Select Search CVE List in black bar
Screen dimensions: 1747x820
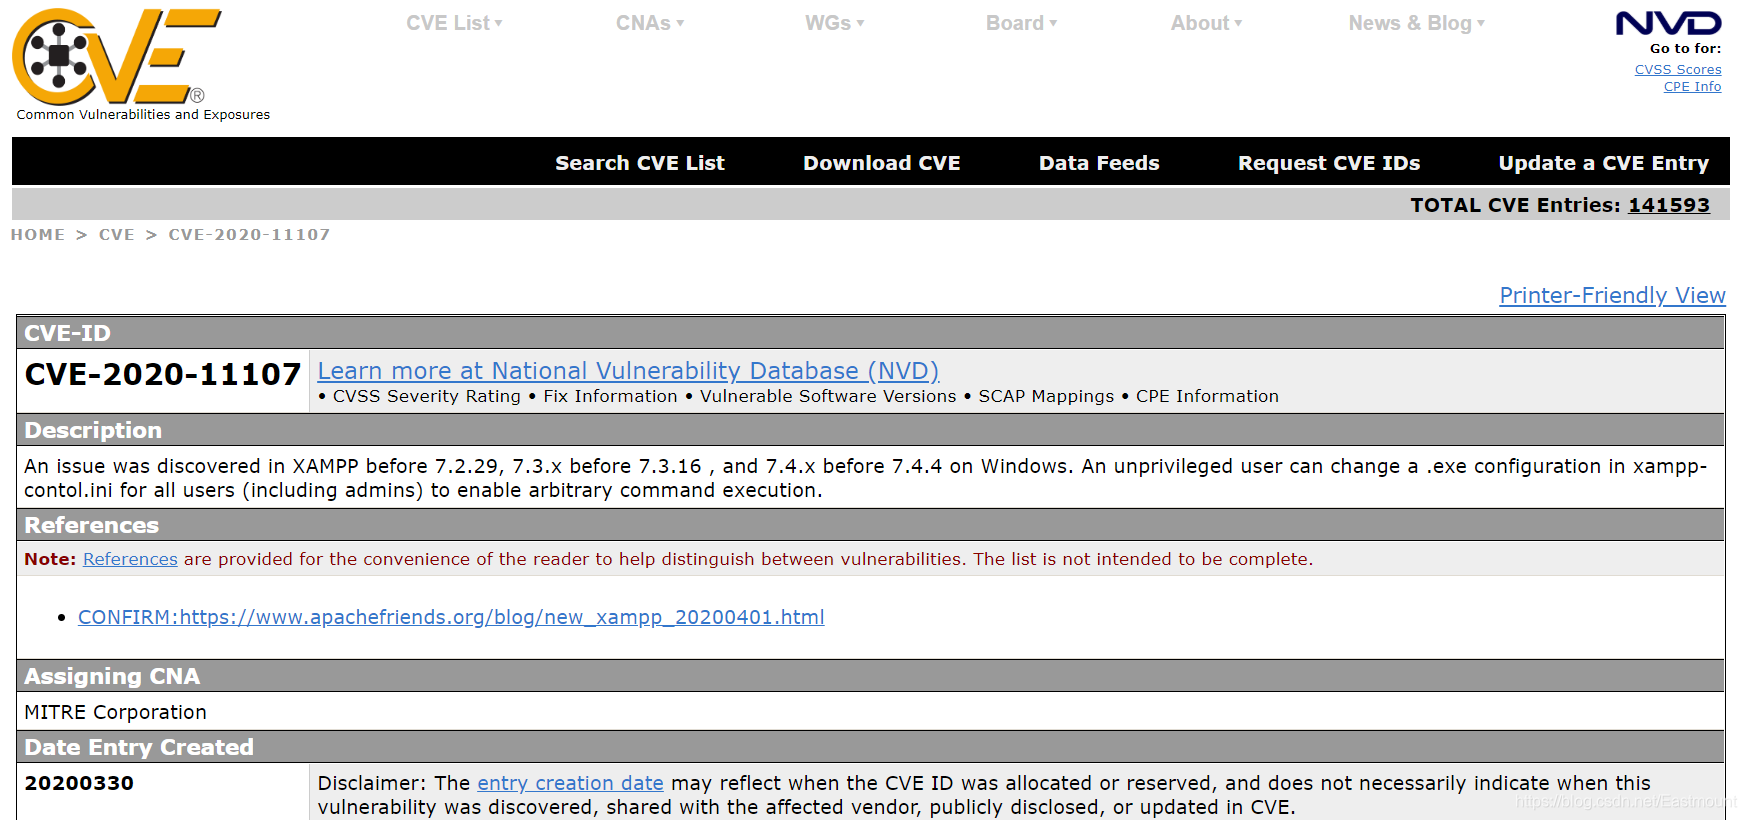pyautogui.click(x=640, y=163)
